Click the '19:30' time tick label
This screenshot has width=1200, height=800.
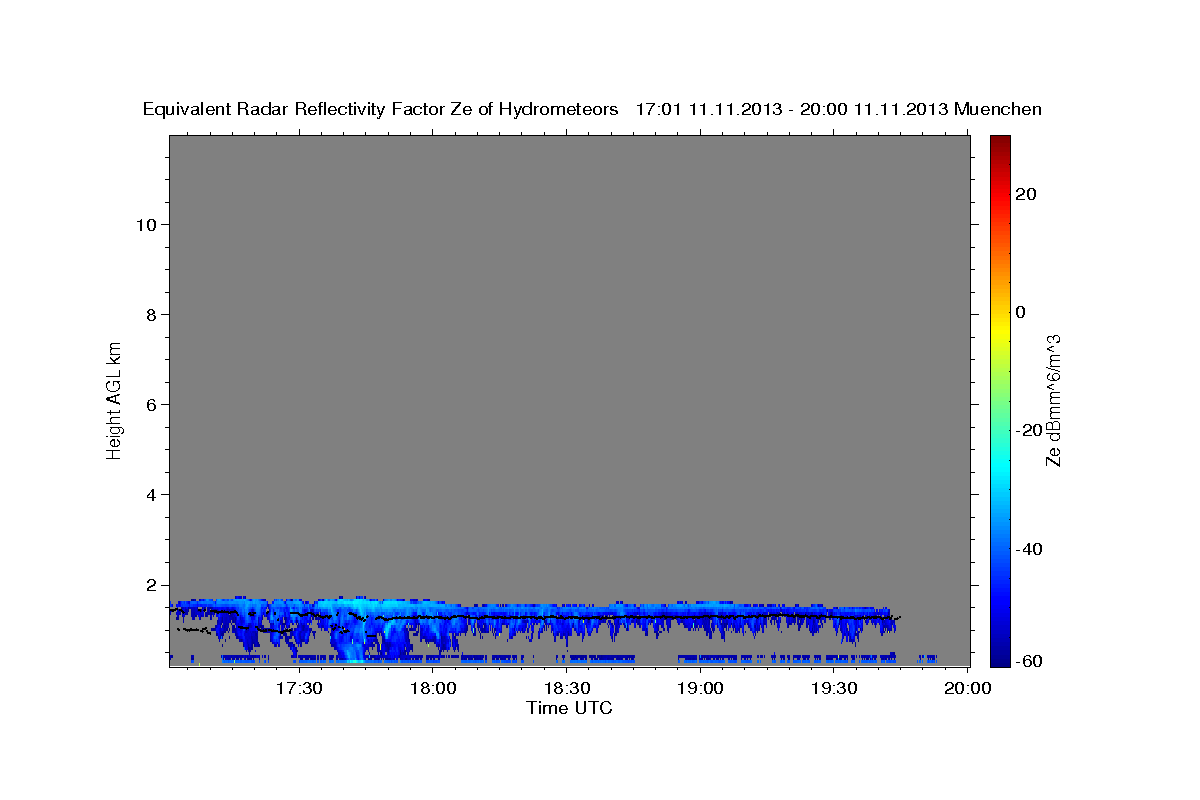pos(835,689)
